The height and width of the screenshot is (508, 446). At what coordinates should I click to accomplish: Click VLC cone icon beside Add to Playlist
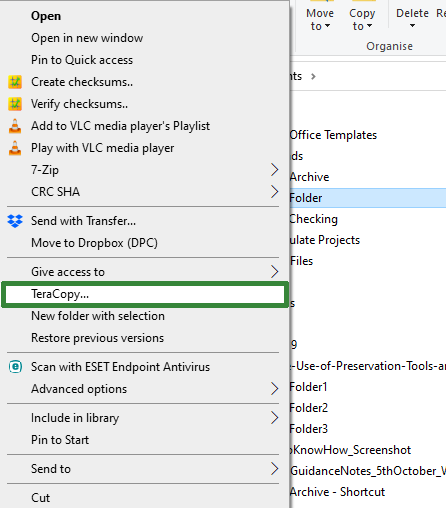click(15, 126)
